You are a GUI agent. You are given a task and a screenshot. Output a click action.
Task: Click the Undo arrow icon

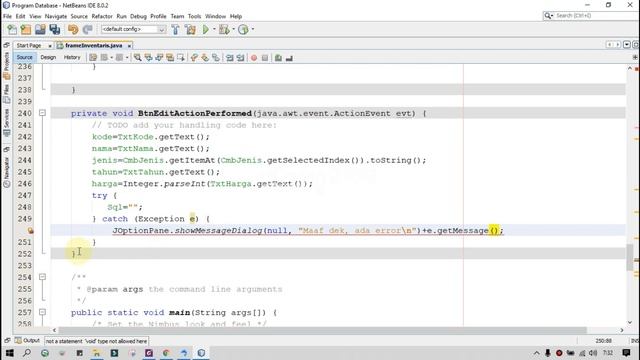coord(73,29)
